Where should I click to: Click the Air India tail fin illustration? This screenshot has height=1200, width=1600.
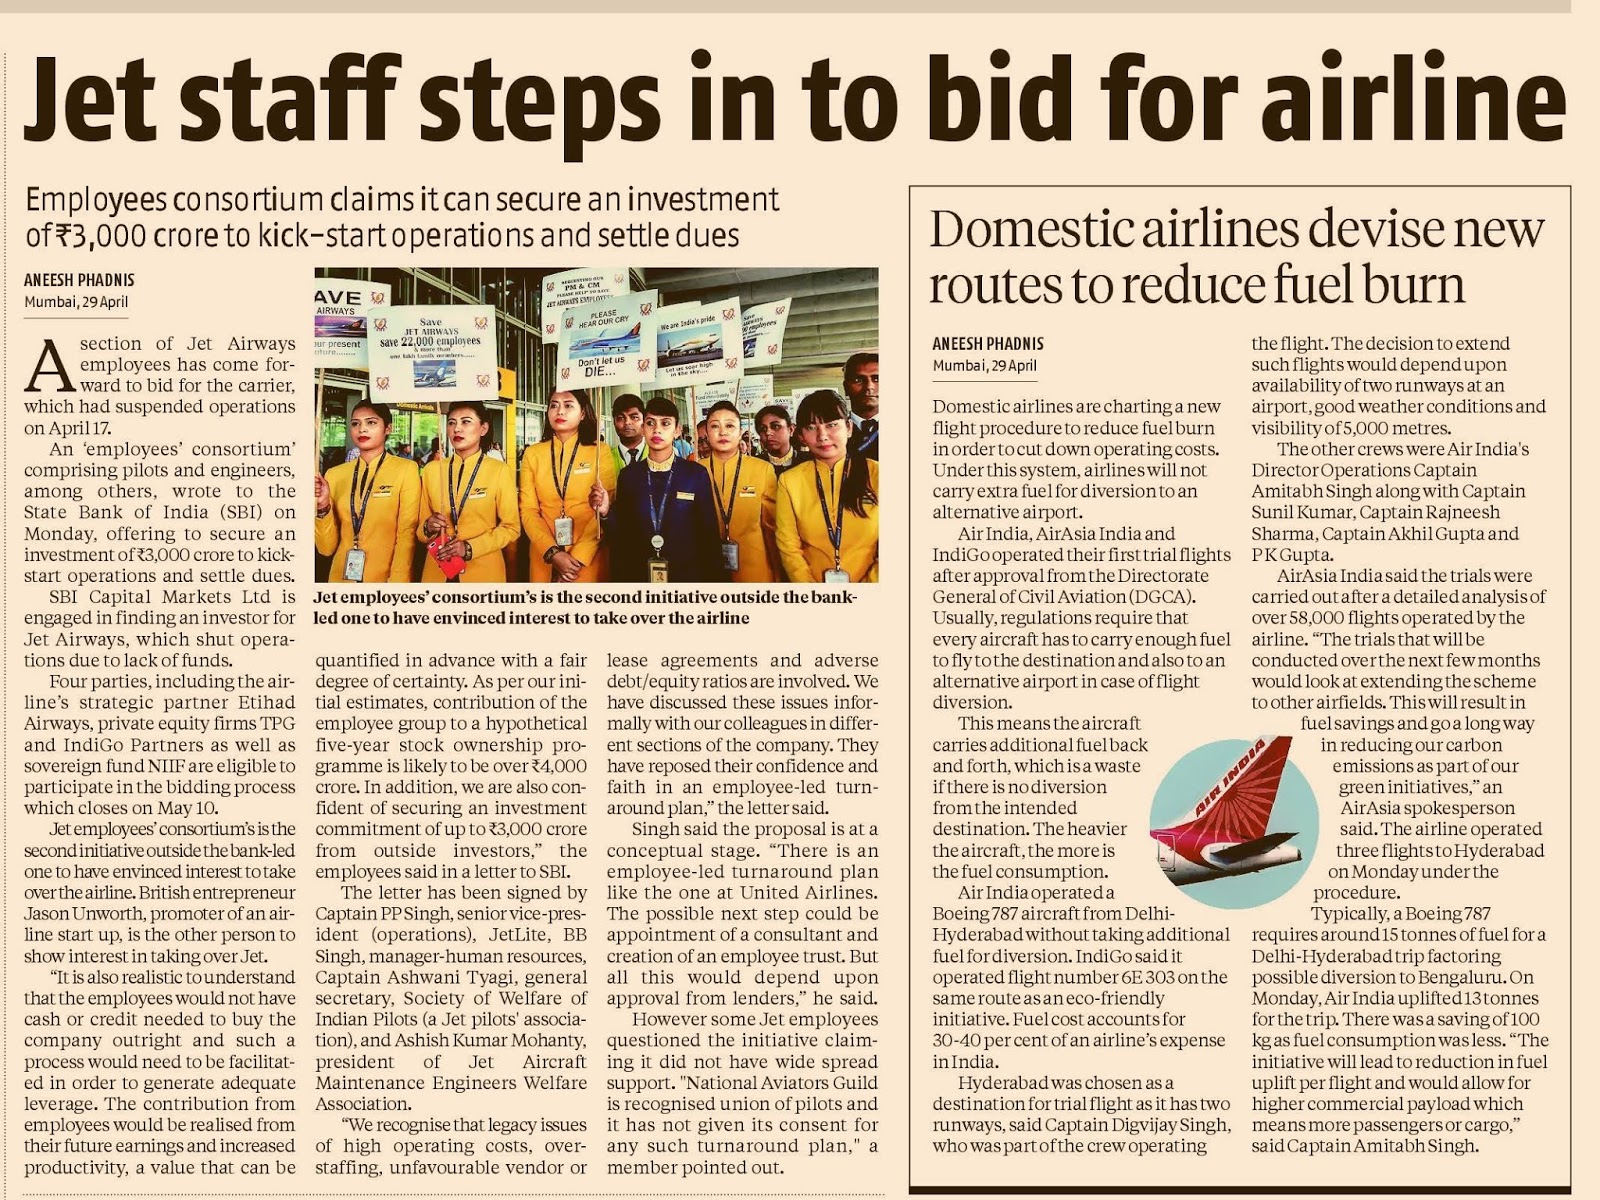click(1234, 822)
